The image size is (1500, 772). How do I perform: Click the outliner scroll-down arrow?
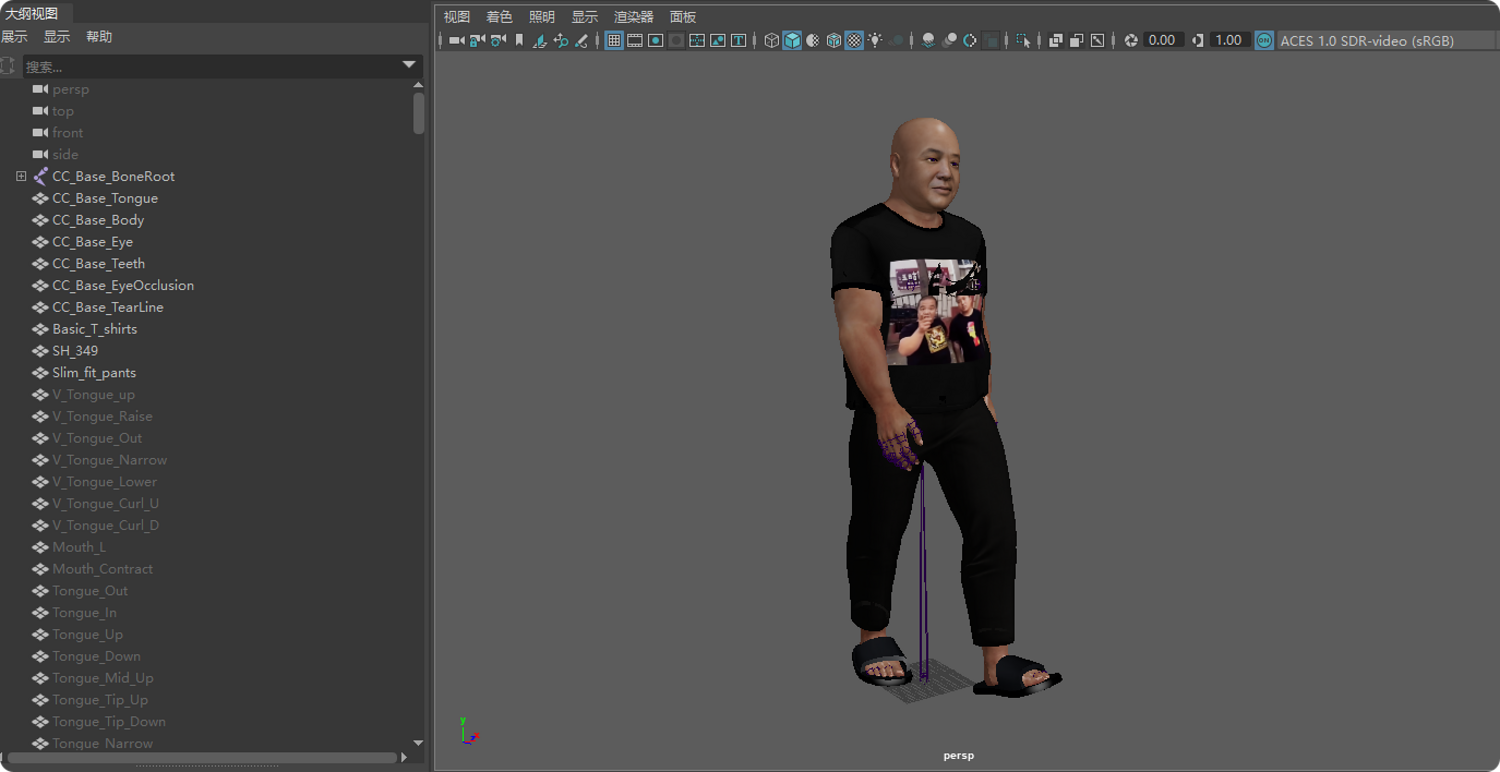coord(418,743)
